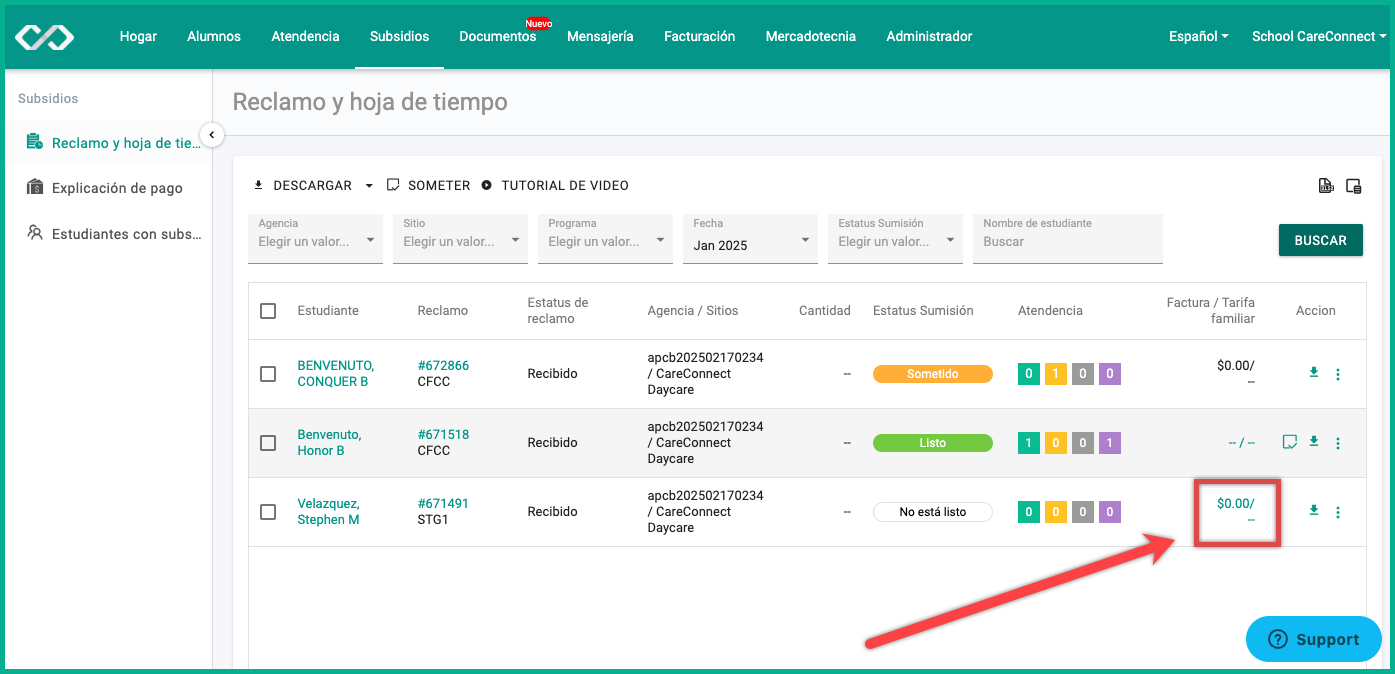Open more actions for Benvenuto, Honor B
Viewport: 1395px width, 674px height.
coord(1338,443)
